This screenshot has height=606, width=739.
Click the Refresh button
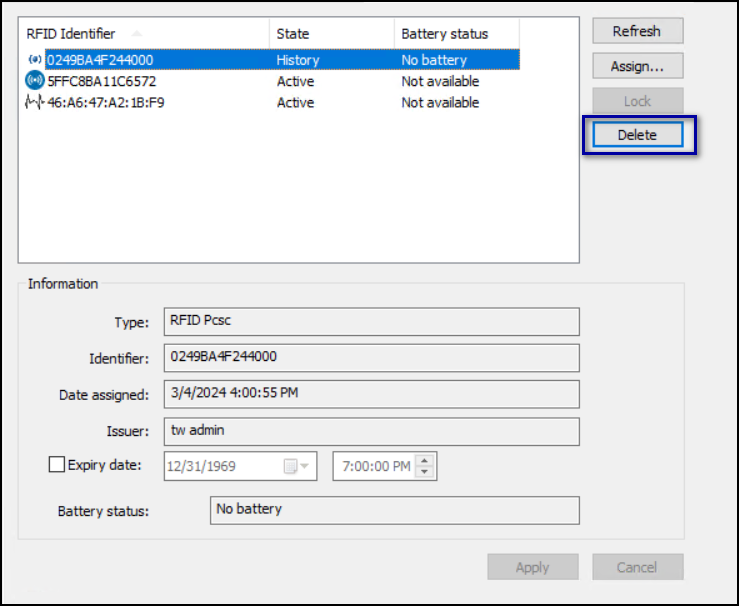[x=638, y=31]
